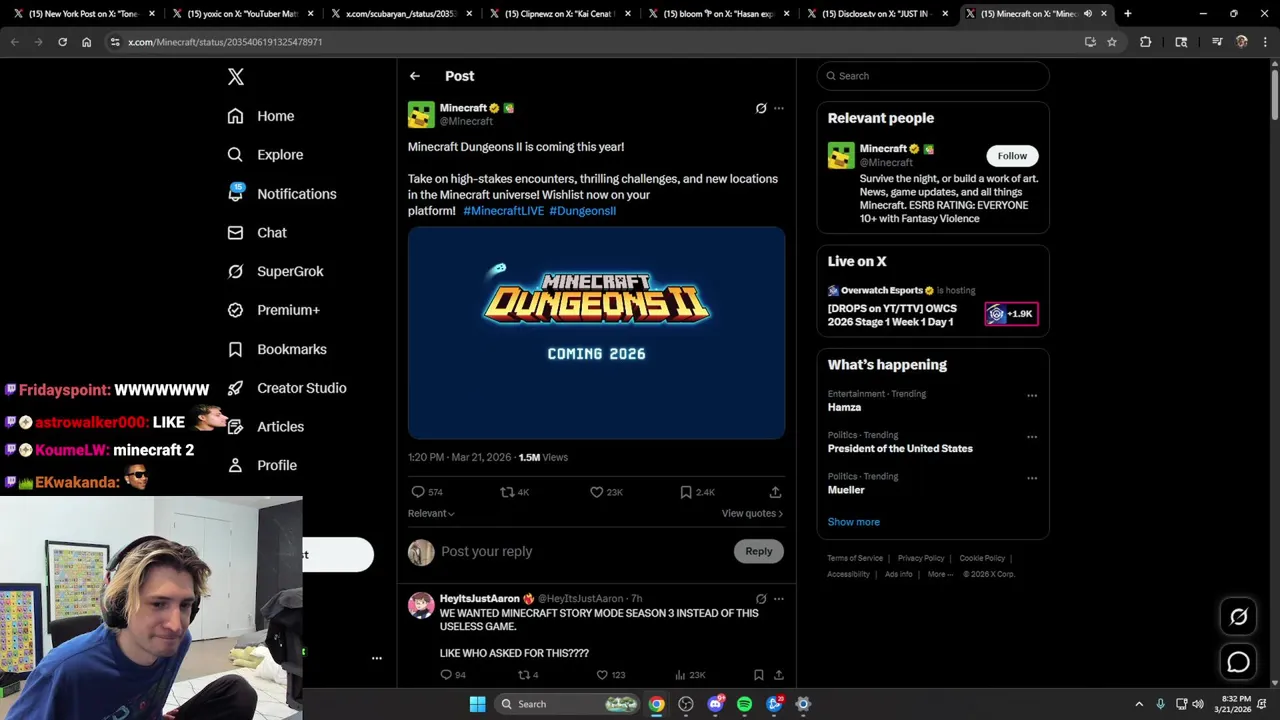Like HeyItsJustAaron's reply (123)
The width and height of the screenshot is (1280, 720).
click(610, 675)
